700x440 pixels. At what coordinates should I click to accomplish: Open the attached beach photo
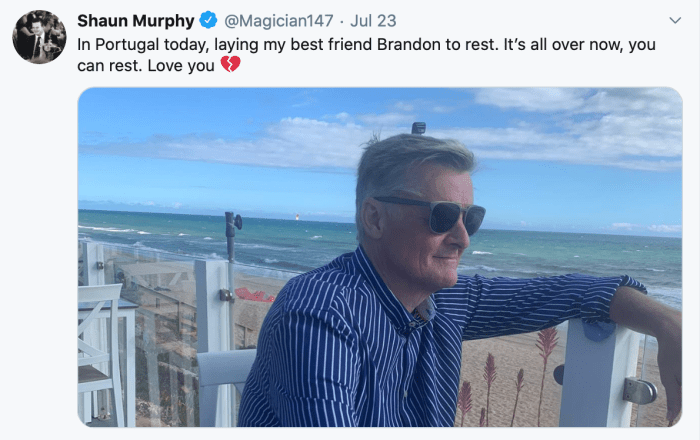click(x=380, y=257)
